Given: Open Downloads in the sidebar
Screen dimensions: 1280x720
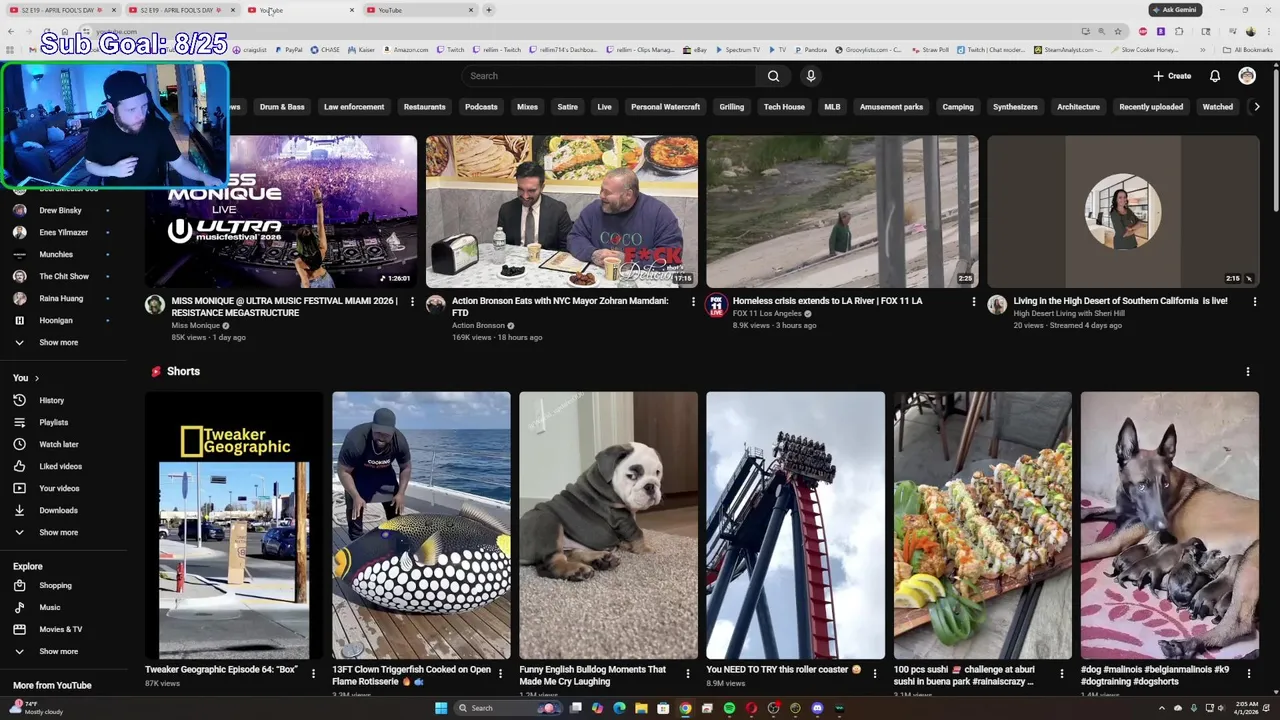Looking at the screenshot, I should [60, 510].
